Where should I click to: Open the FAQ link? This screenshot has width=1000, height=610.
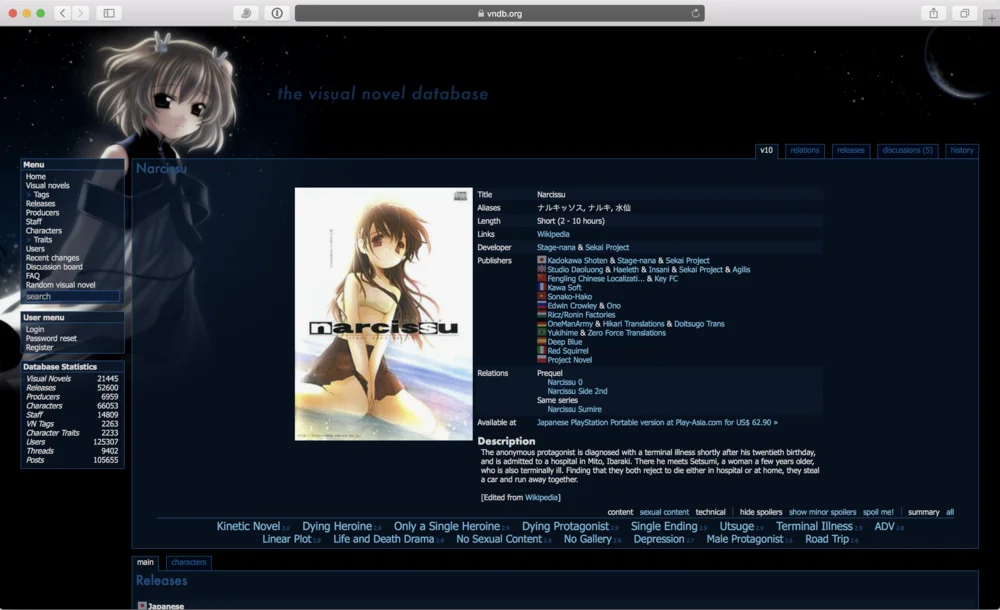pyautogui.click(x=33, y=276)
